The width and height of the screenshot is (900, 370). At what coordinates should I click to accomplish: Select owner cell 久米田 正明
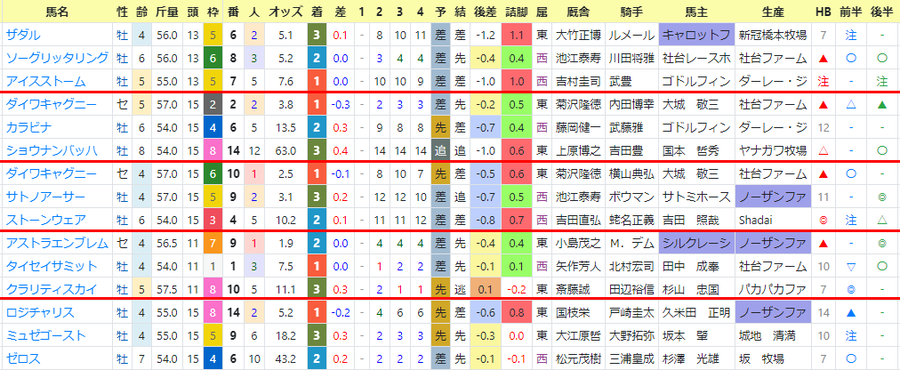coord(696,313)
